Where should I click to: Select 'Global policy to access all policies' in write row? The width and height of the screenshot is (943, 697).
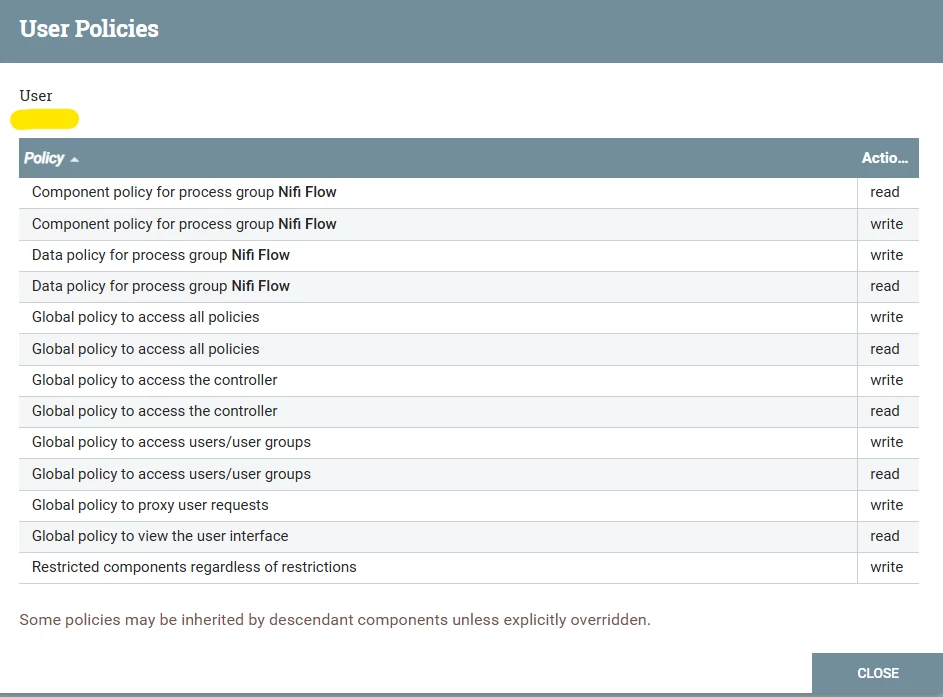tap(146, 318)
